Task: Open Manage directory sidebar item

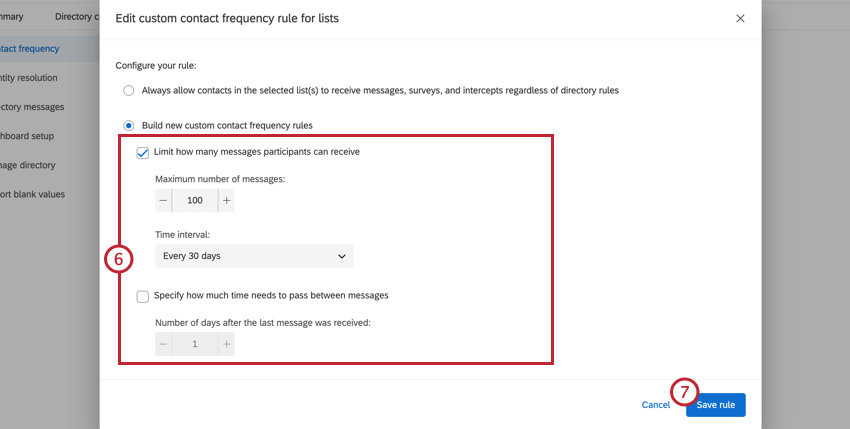Action: pyautogui.click(x=28, y=165)
